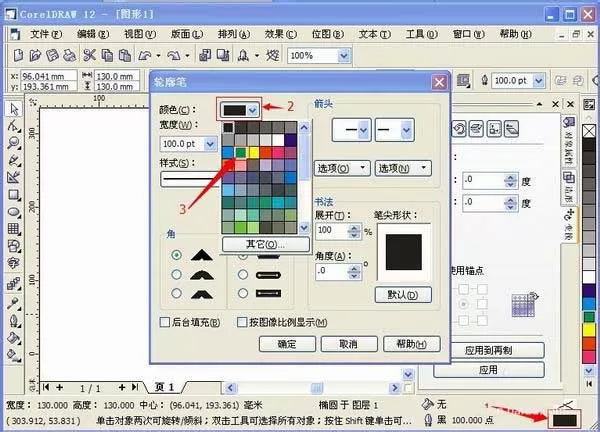Click the Print toolbar icon

[x=69, y=55]
